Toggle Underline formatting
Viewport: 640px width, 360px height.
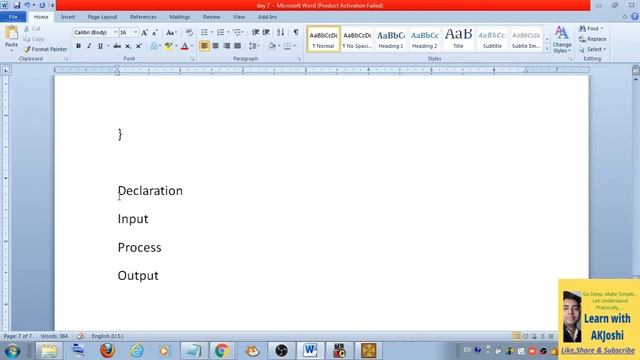100,46
